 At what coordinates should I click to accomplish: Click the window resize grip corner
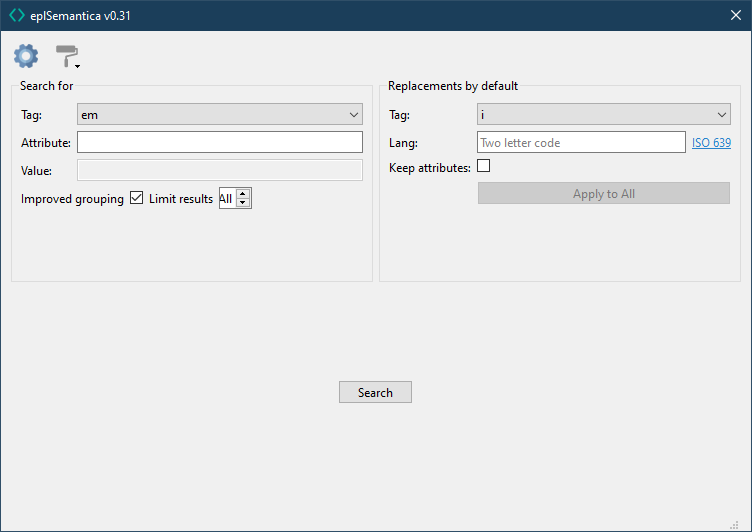(x=734, y=525)
